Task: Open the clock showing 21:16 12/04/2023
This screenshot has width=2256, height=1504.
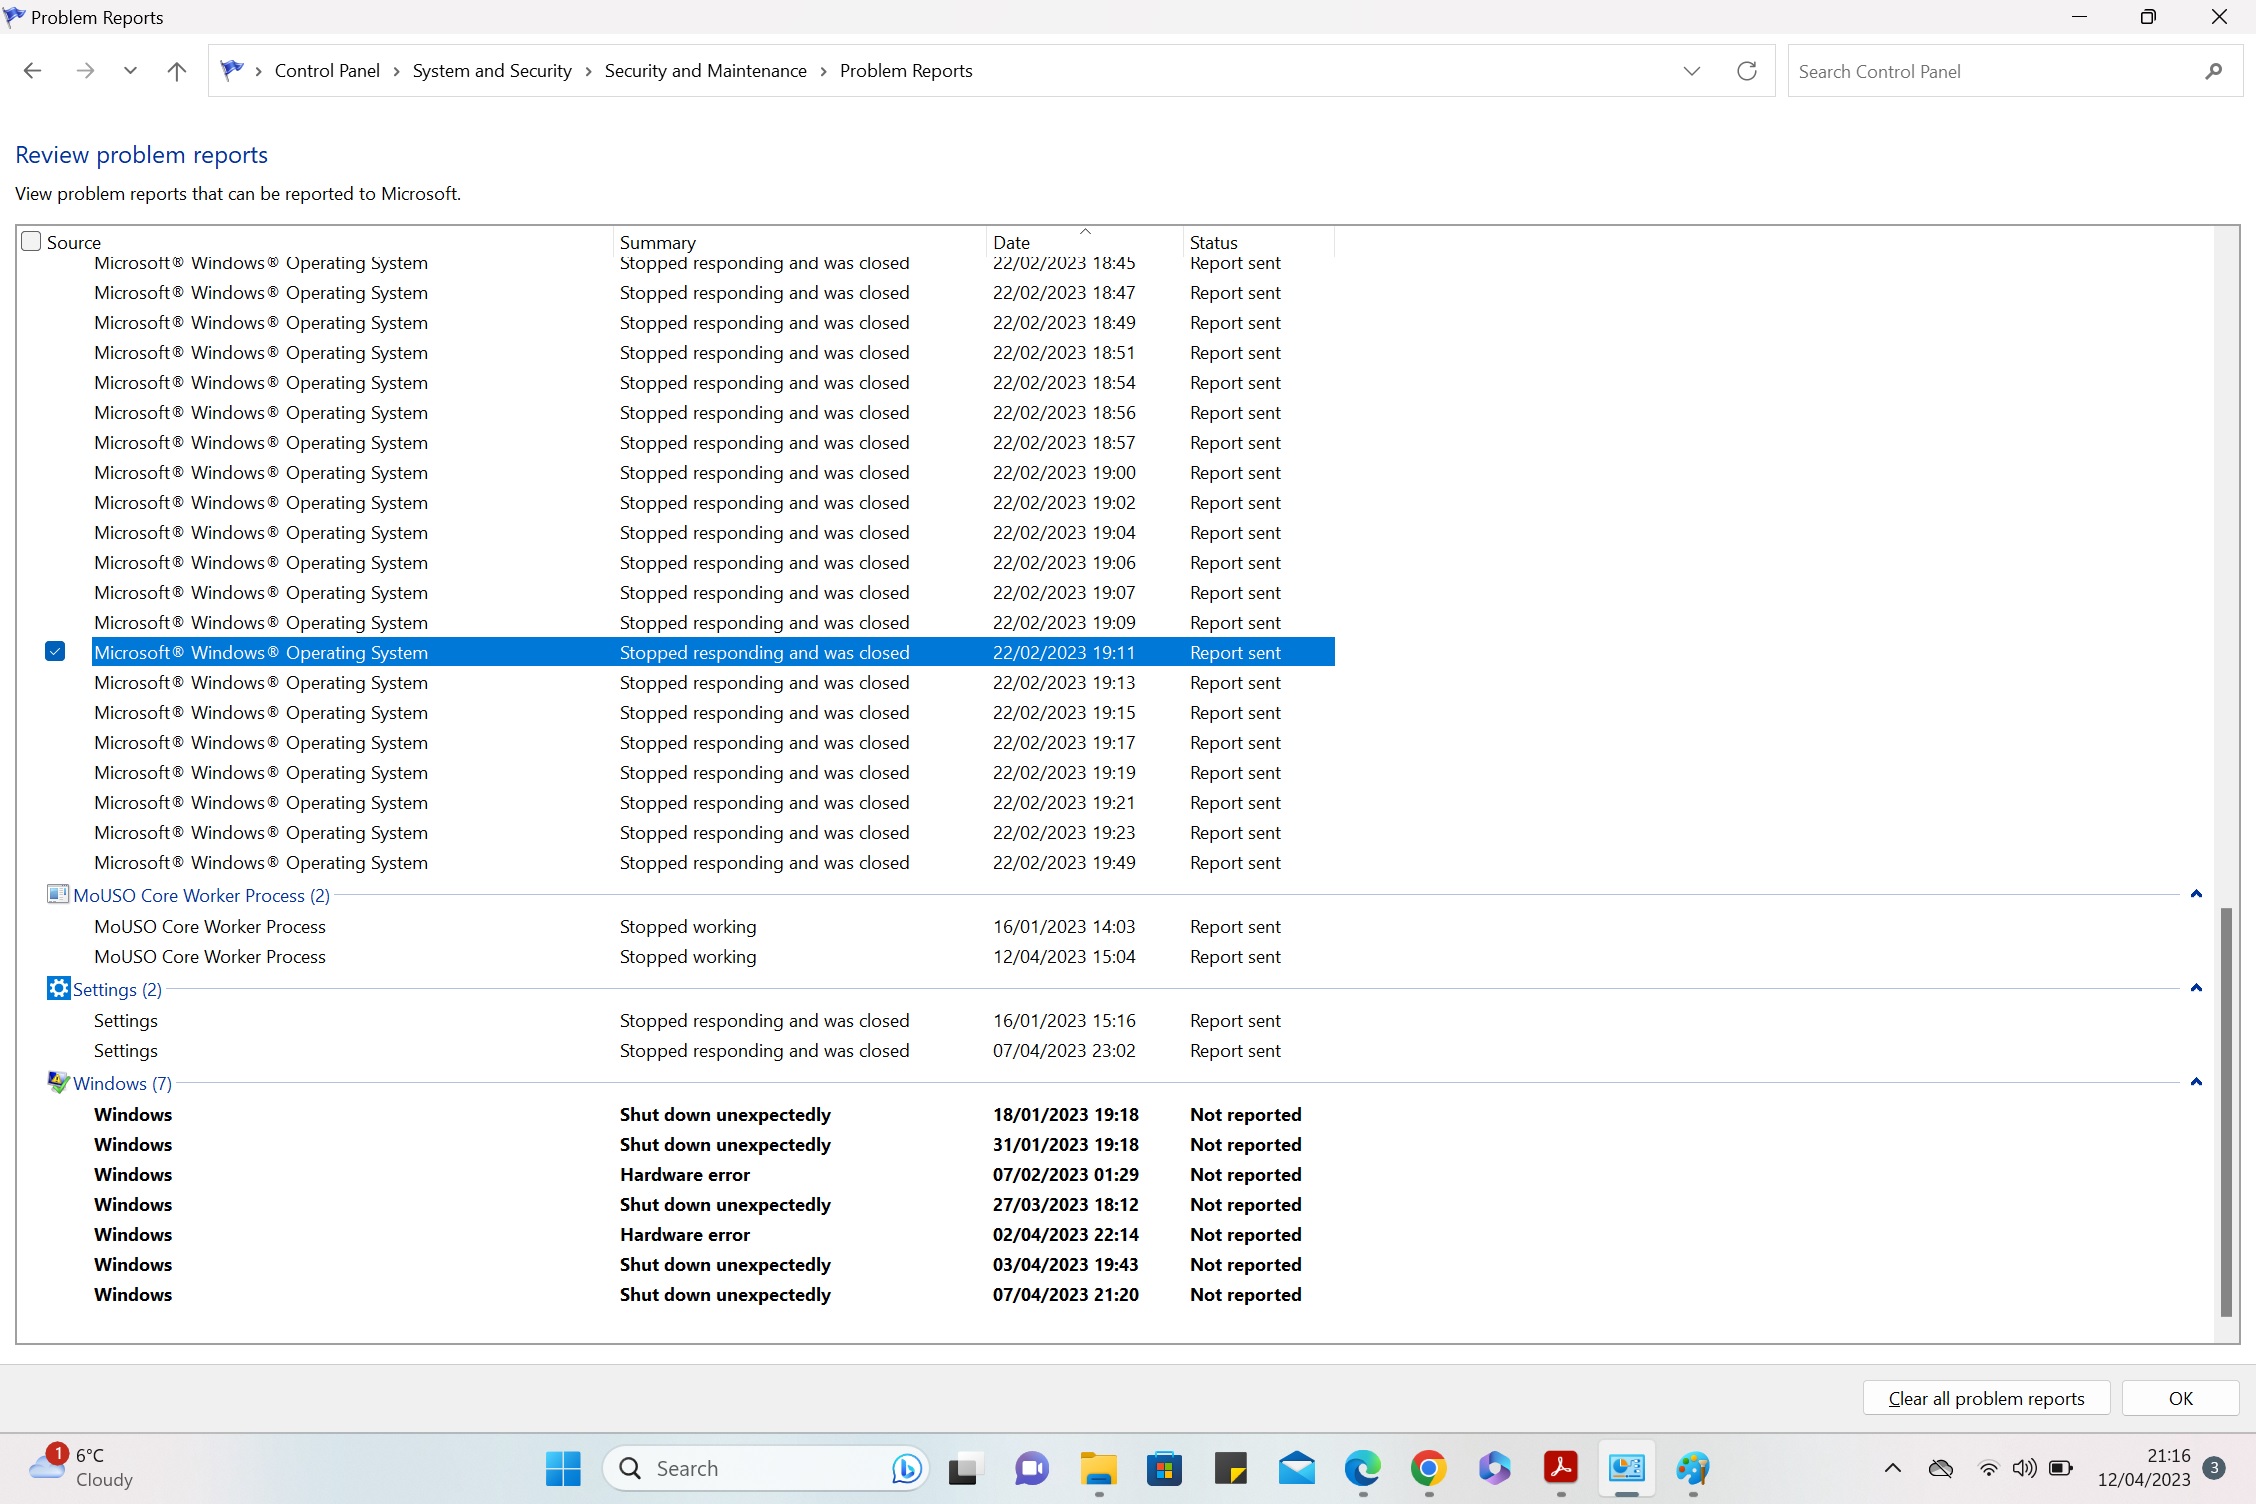Action: (x=2145, y=1468)
